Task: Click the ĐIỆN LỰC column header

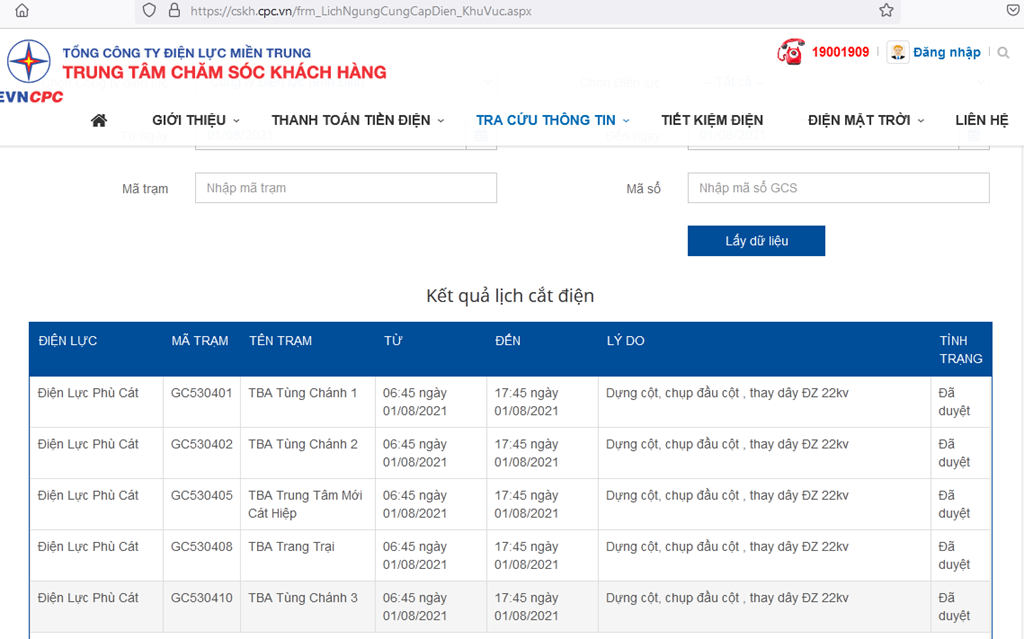Action: tap(68, 340)
